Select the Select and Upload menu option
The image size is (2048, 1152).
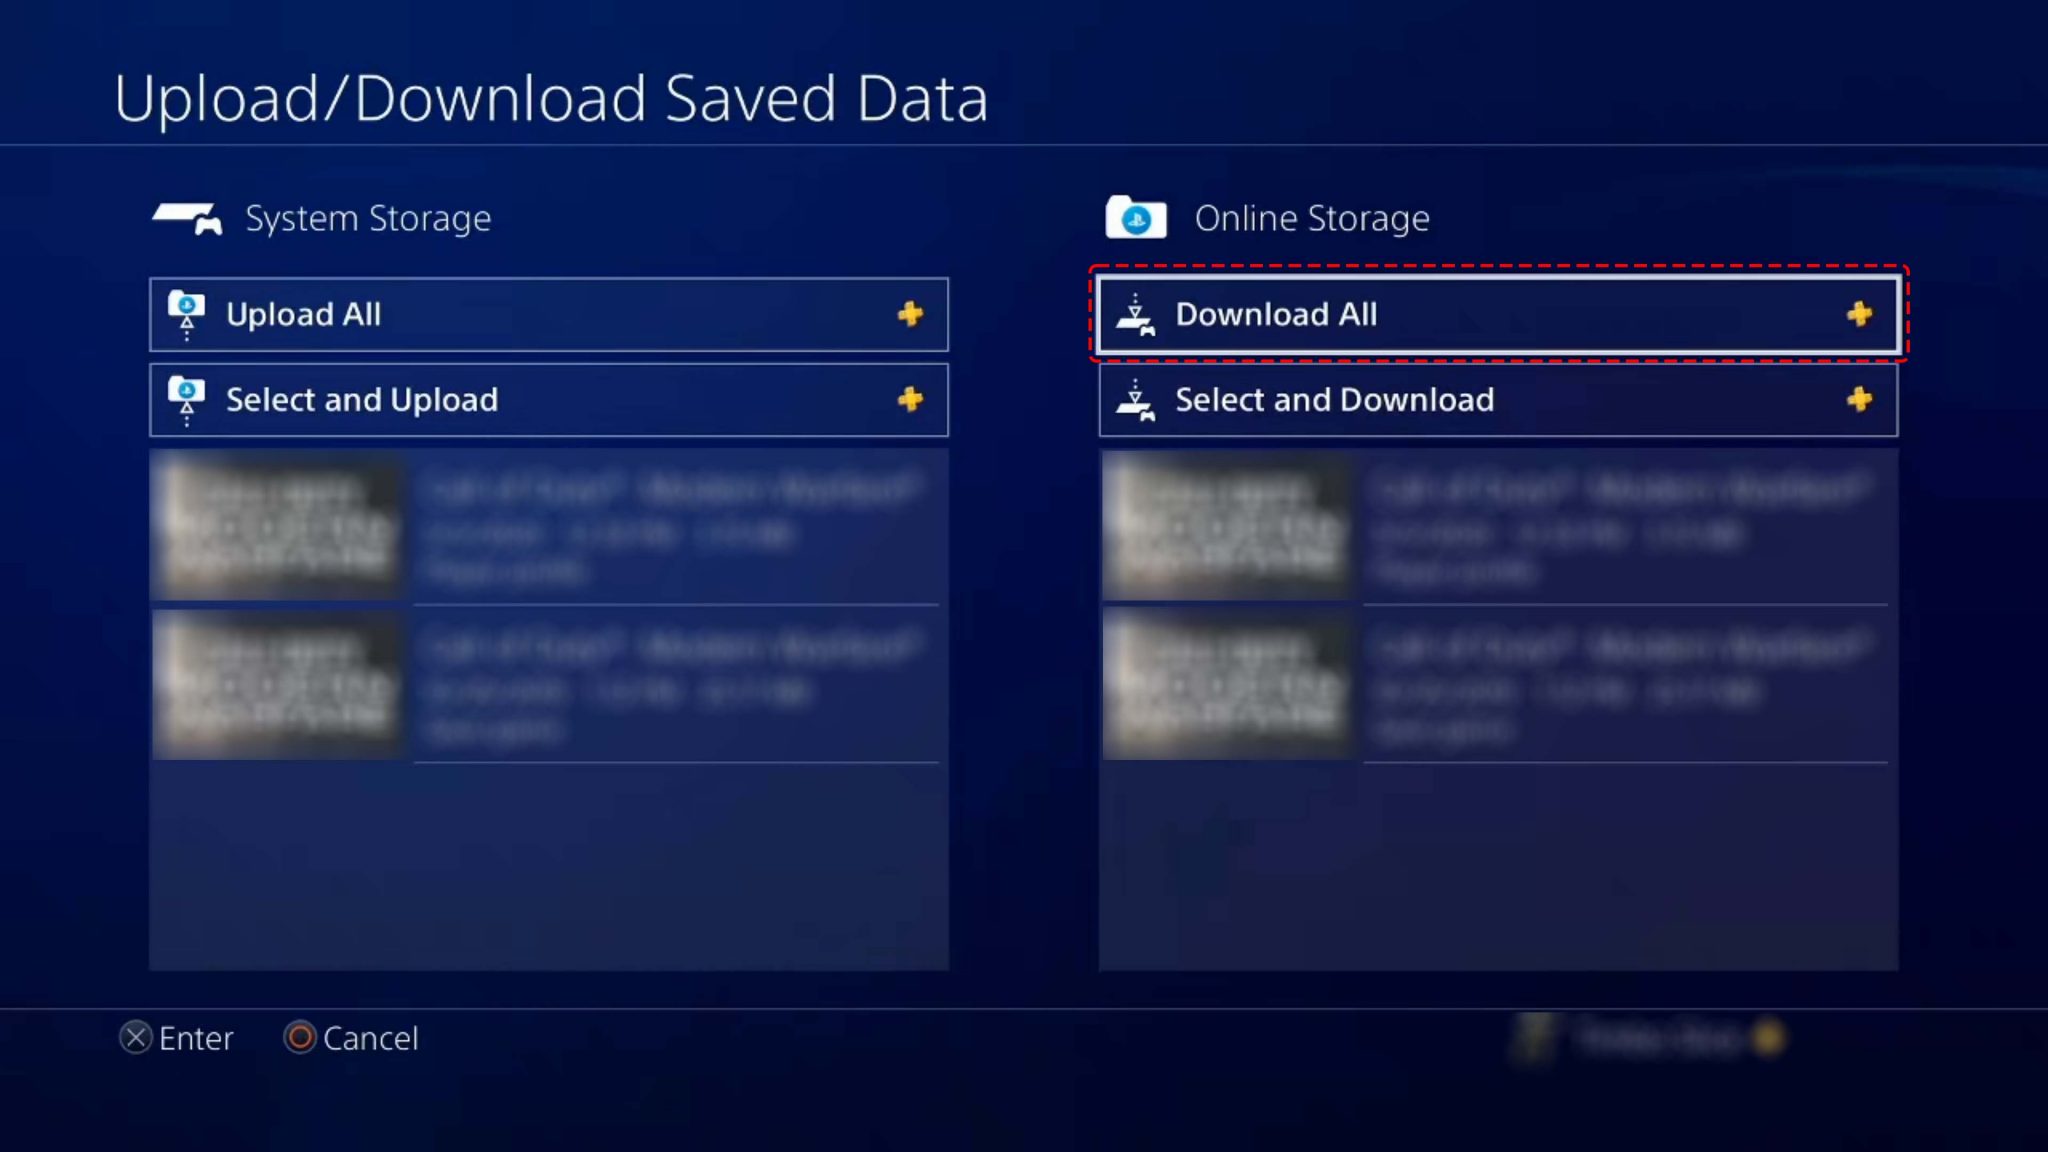point(549,399)
